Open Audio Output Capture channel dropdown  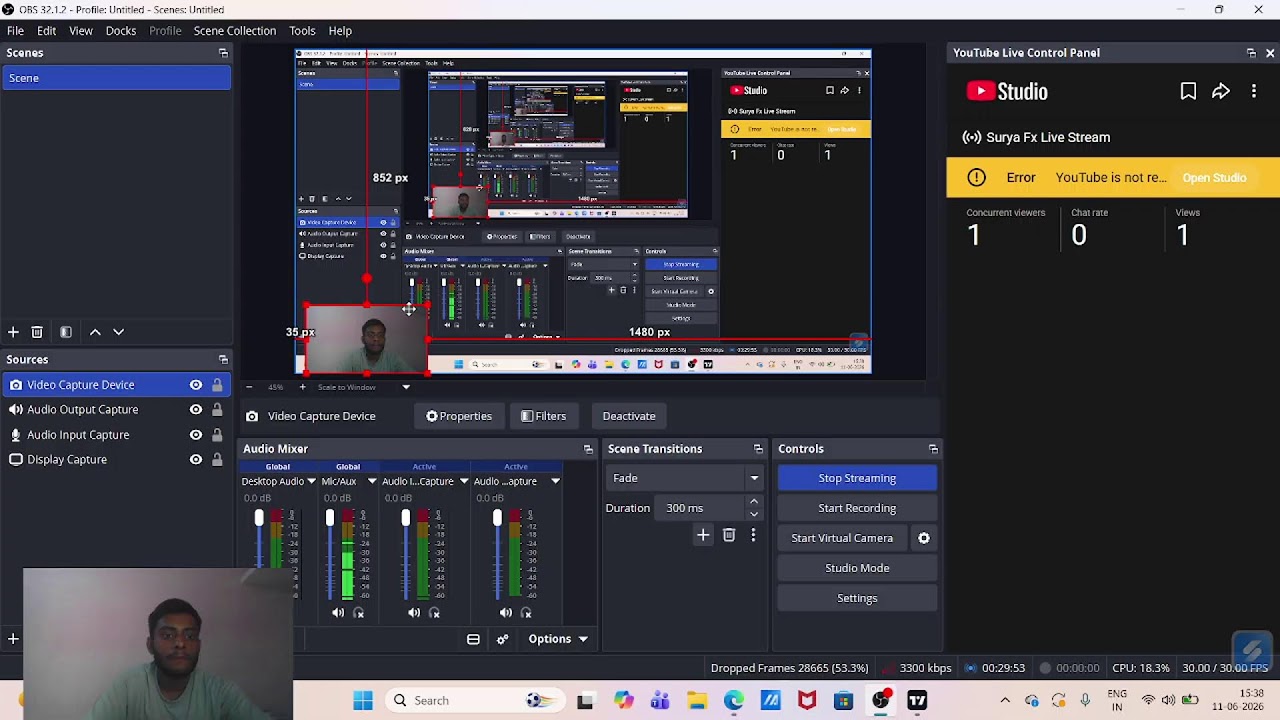pos(555,482)
